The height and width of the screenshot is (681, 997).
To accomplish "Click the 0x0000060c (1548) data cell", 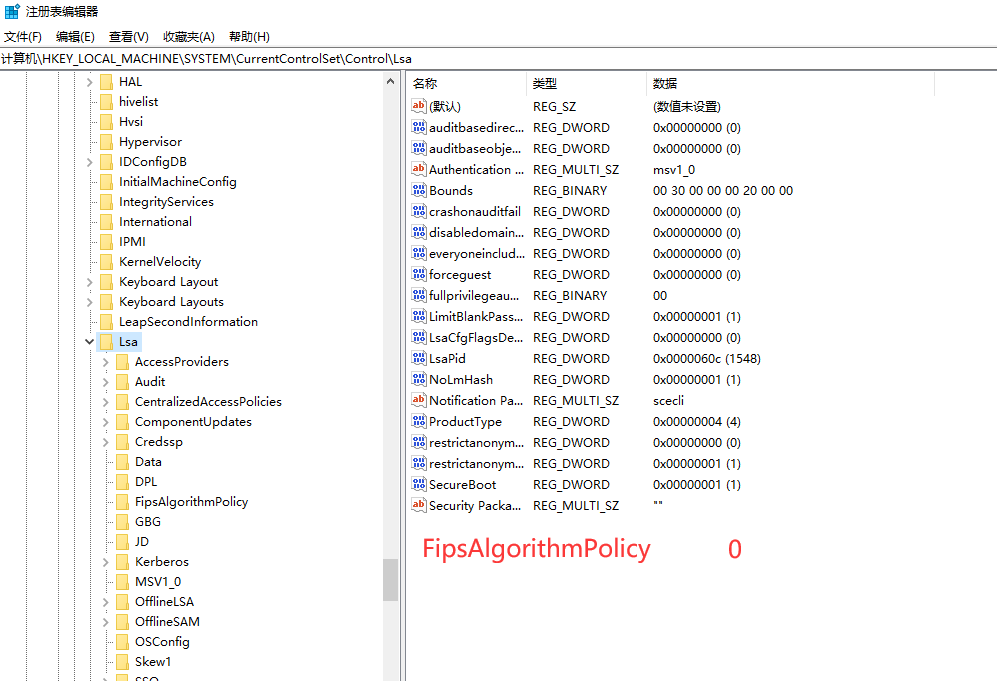I will pos(706,358).
